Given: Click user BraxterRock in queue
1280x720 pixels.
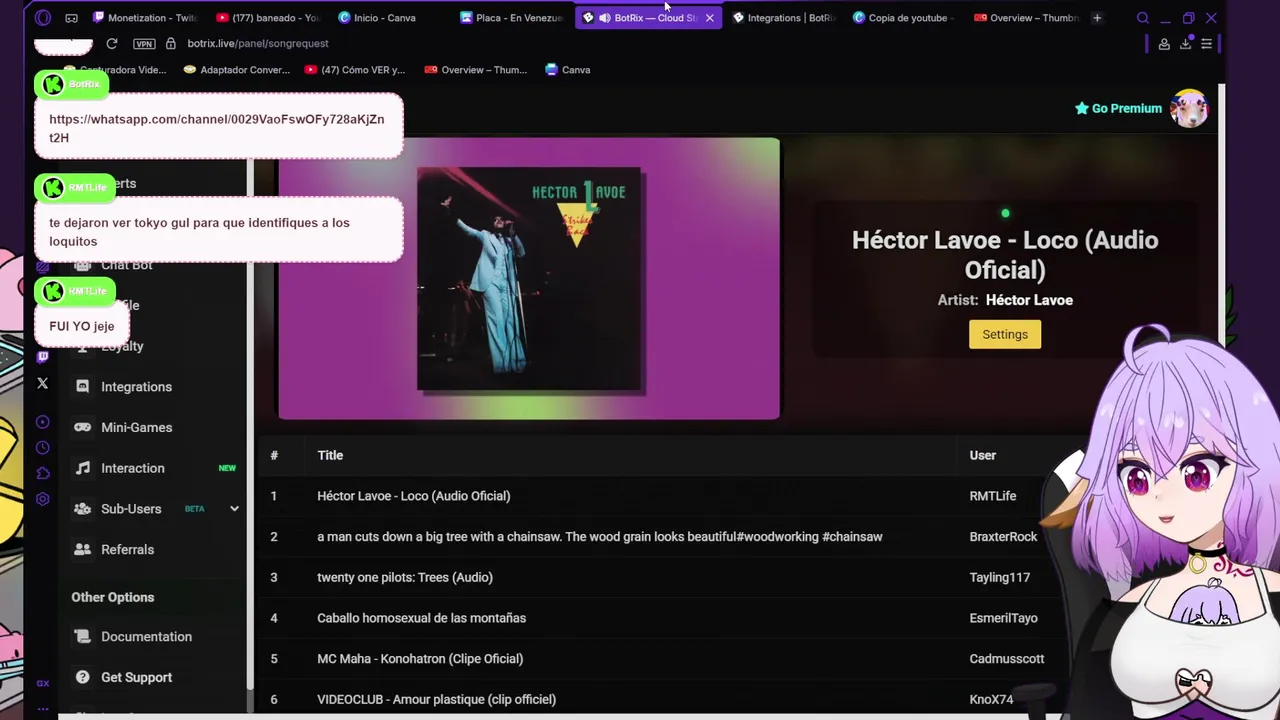Looking at the screenshot, I should pos(1003,537).
